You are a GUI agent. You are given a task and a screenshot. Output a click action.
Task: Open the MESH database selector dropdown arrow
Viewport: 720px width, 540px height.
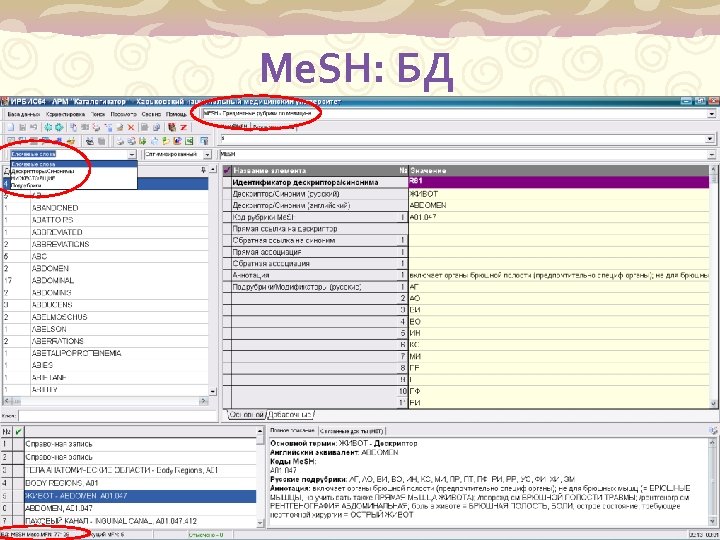(x=712, y=113)
